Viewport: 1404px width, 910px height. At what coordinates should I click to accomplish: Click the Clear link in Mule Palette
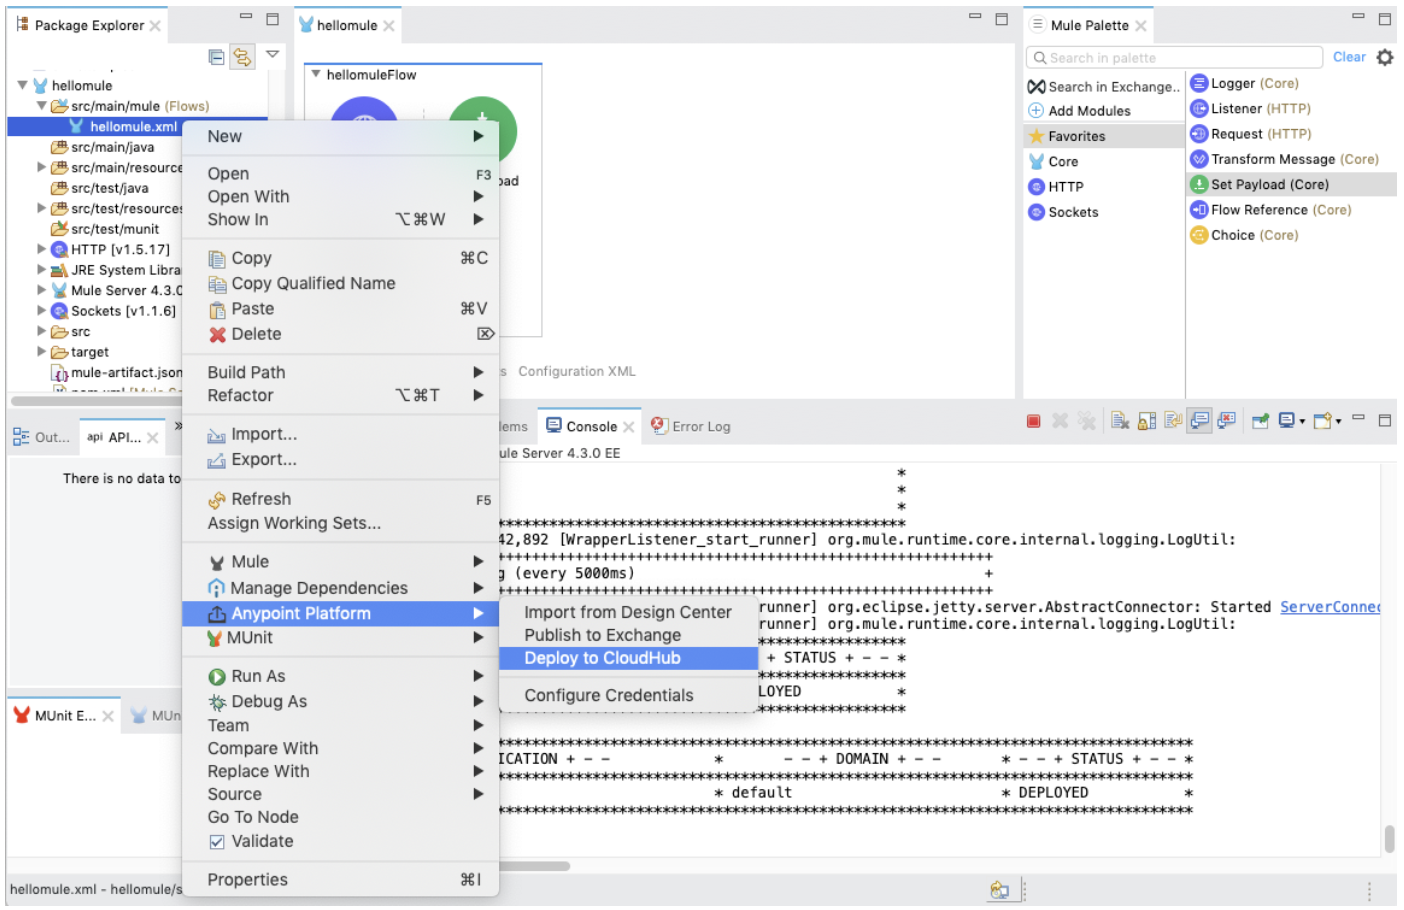[1349, 57]
